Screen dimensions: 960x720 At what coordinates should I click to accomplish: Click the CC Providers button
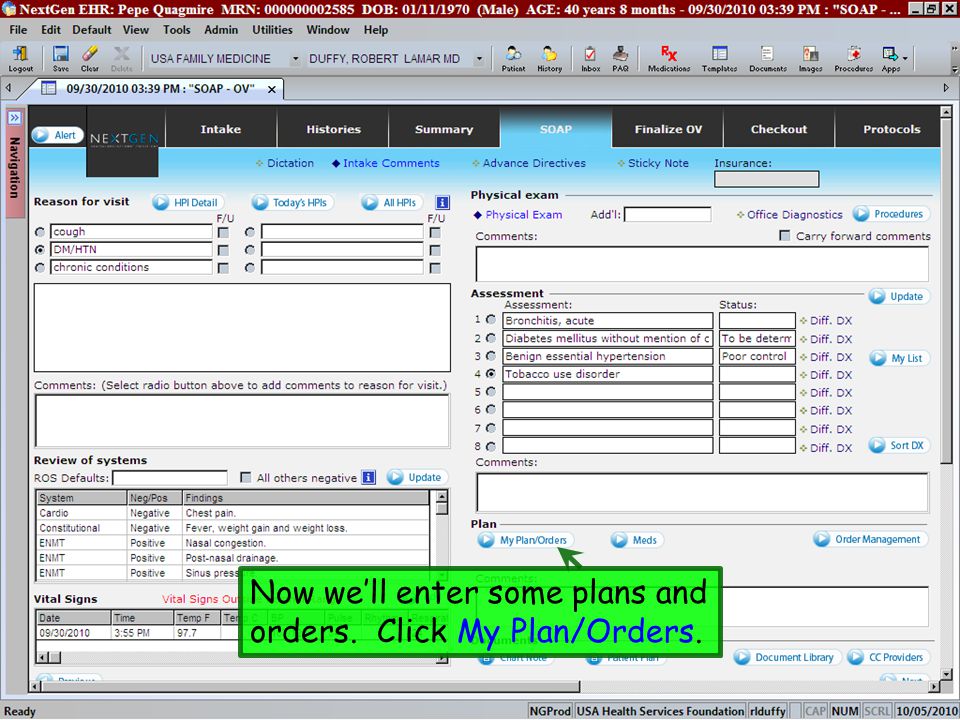pyautogui.click(x=888, y=658)
